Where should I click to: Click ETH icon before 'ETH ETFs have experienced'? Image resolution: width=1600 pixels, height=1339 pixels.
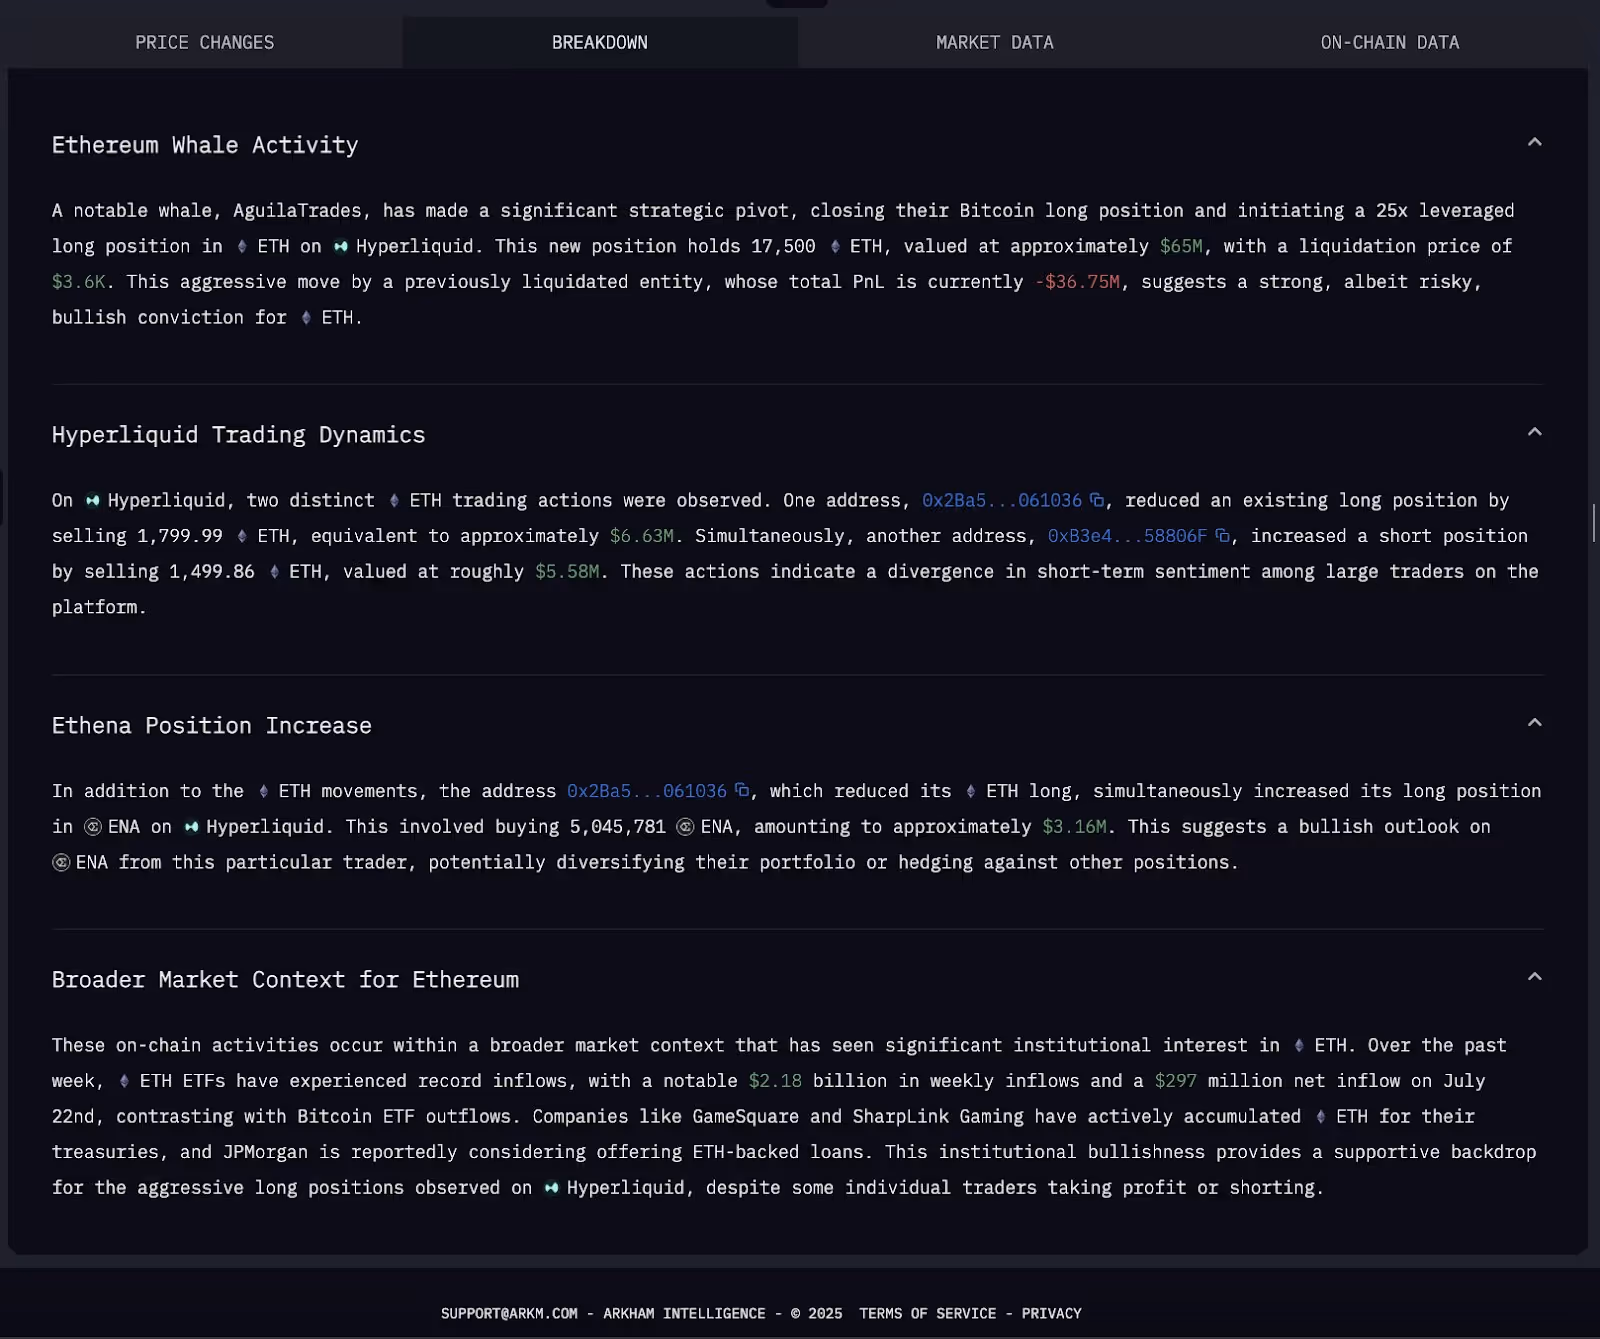(124, 1081)
